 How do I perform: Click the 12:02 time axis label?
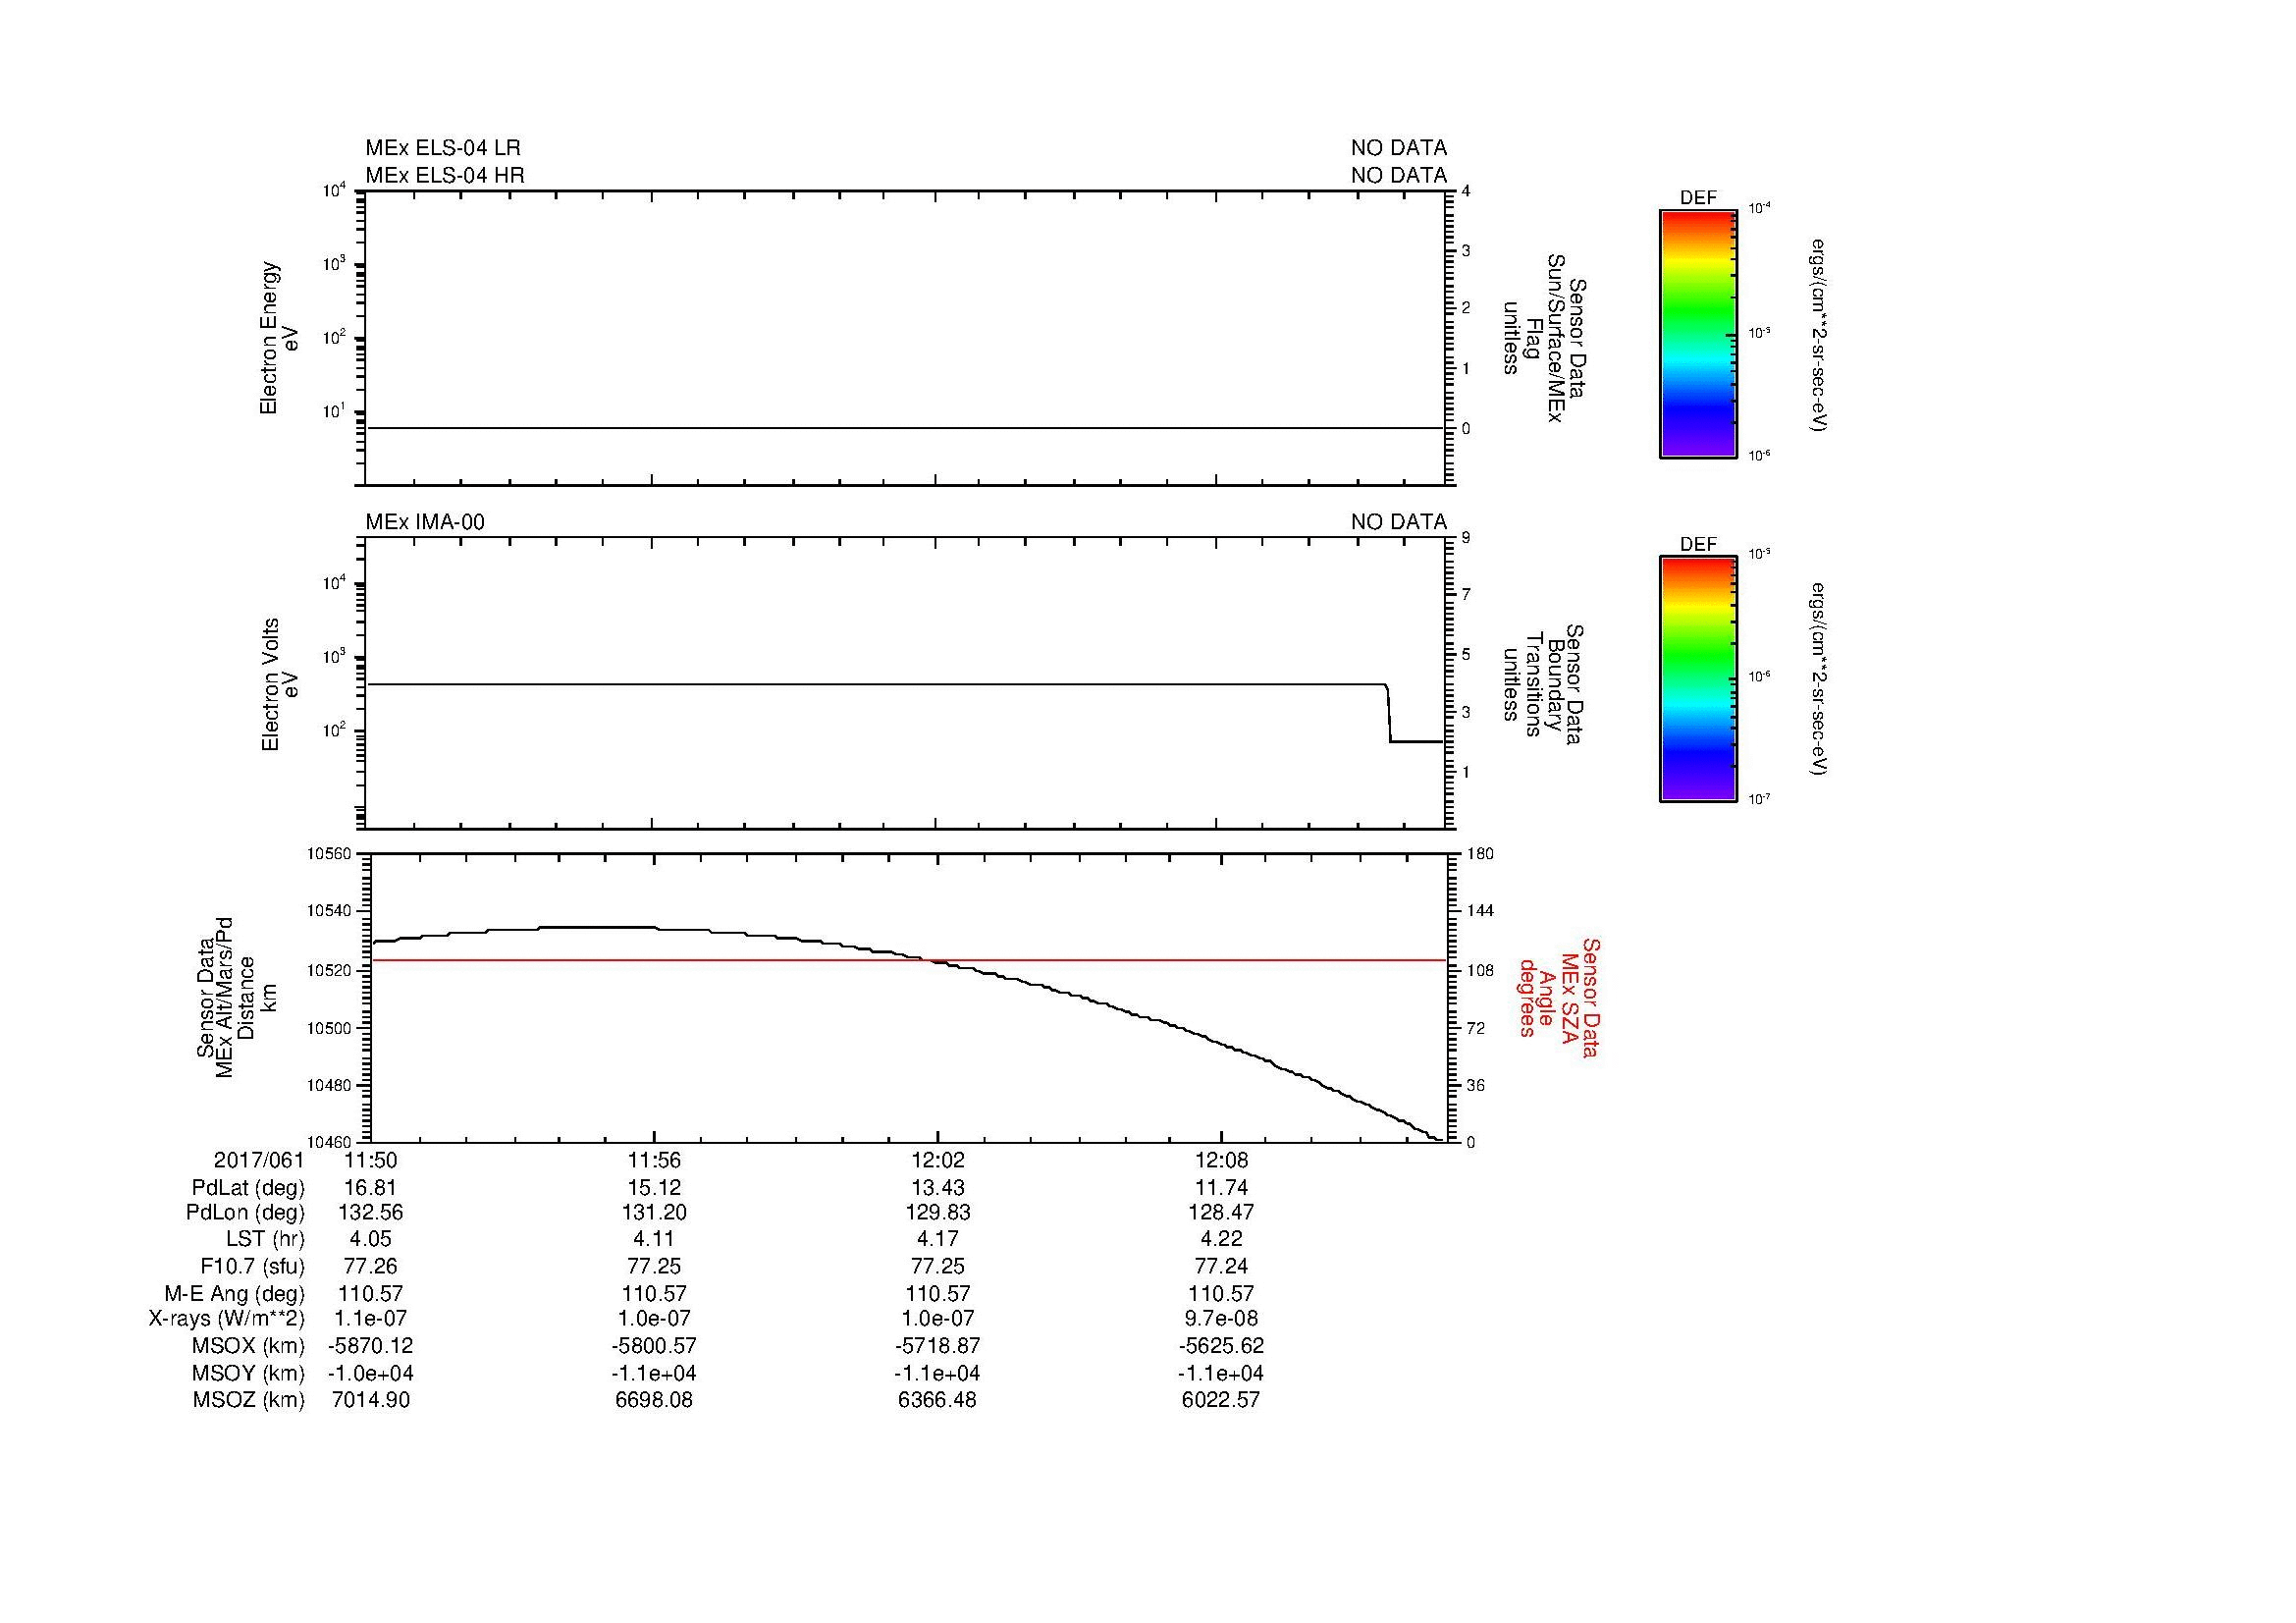937,1161
